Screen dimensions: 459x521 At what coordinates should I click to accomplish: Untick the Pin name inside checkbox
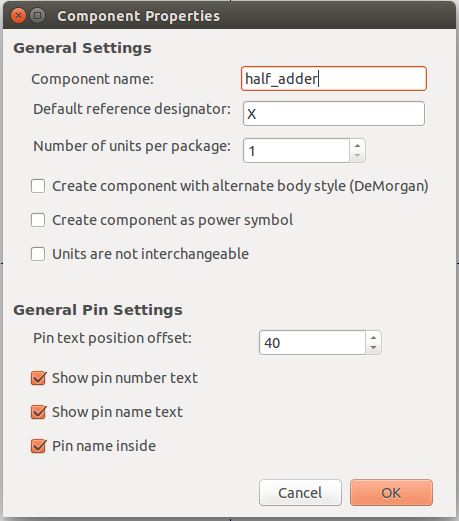[38, 446]
